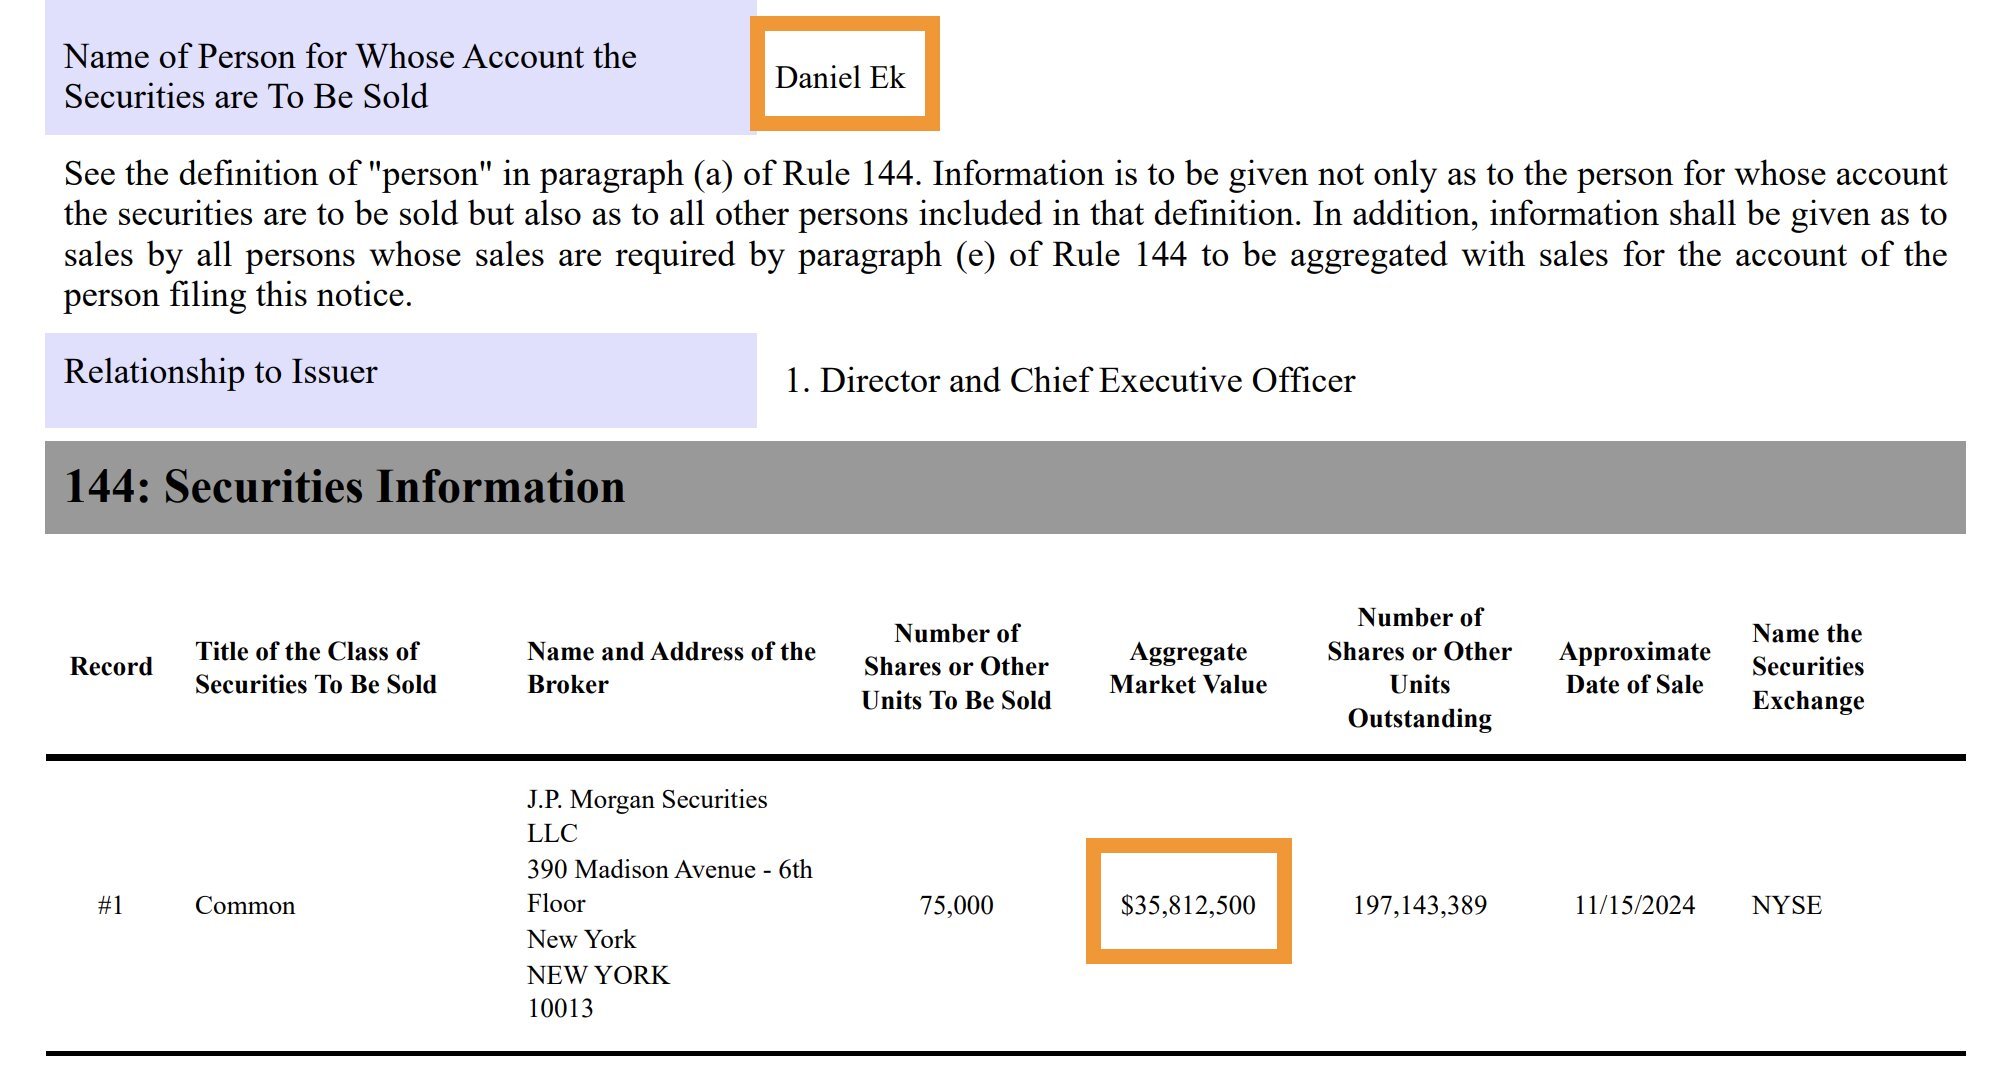Click 'Name the Securities Exchange' column header
Viewport: 2010px width, 1090px height.
pos(1807,667)
